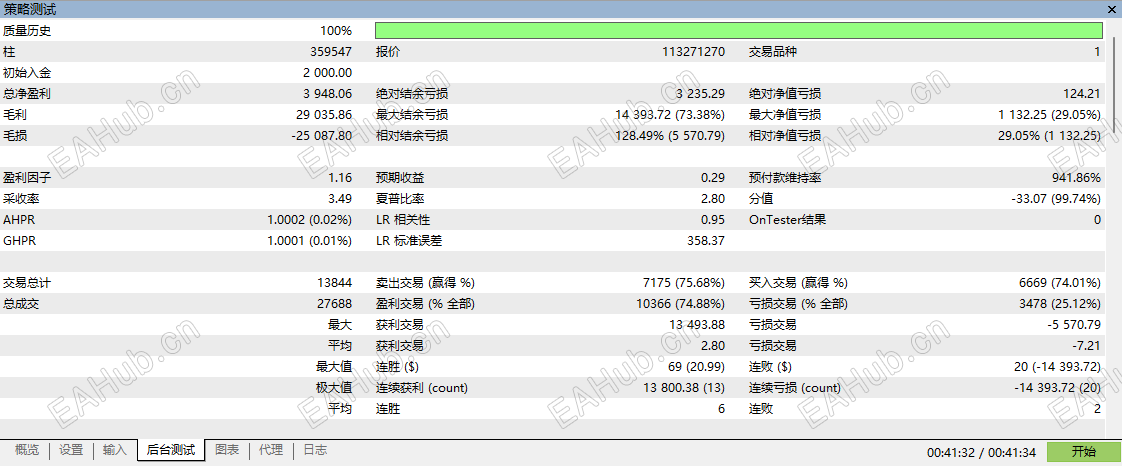Select the 采收率 value 3.49
Screen dimensions: 1122x466
click(341, 199)
